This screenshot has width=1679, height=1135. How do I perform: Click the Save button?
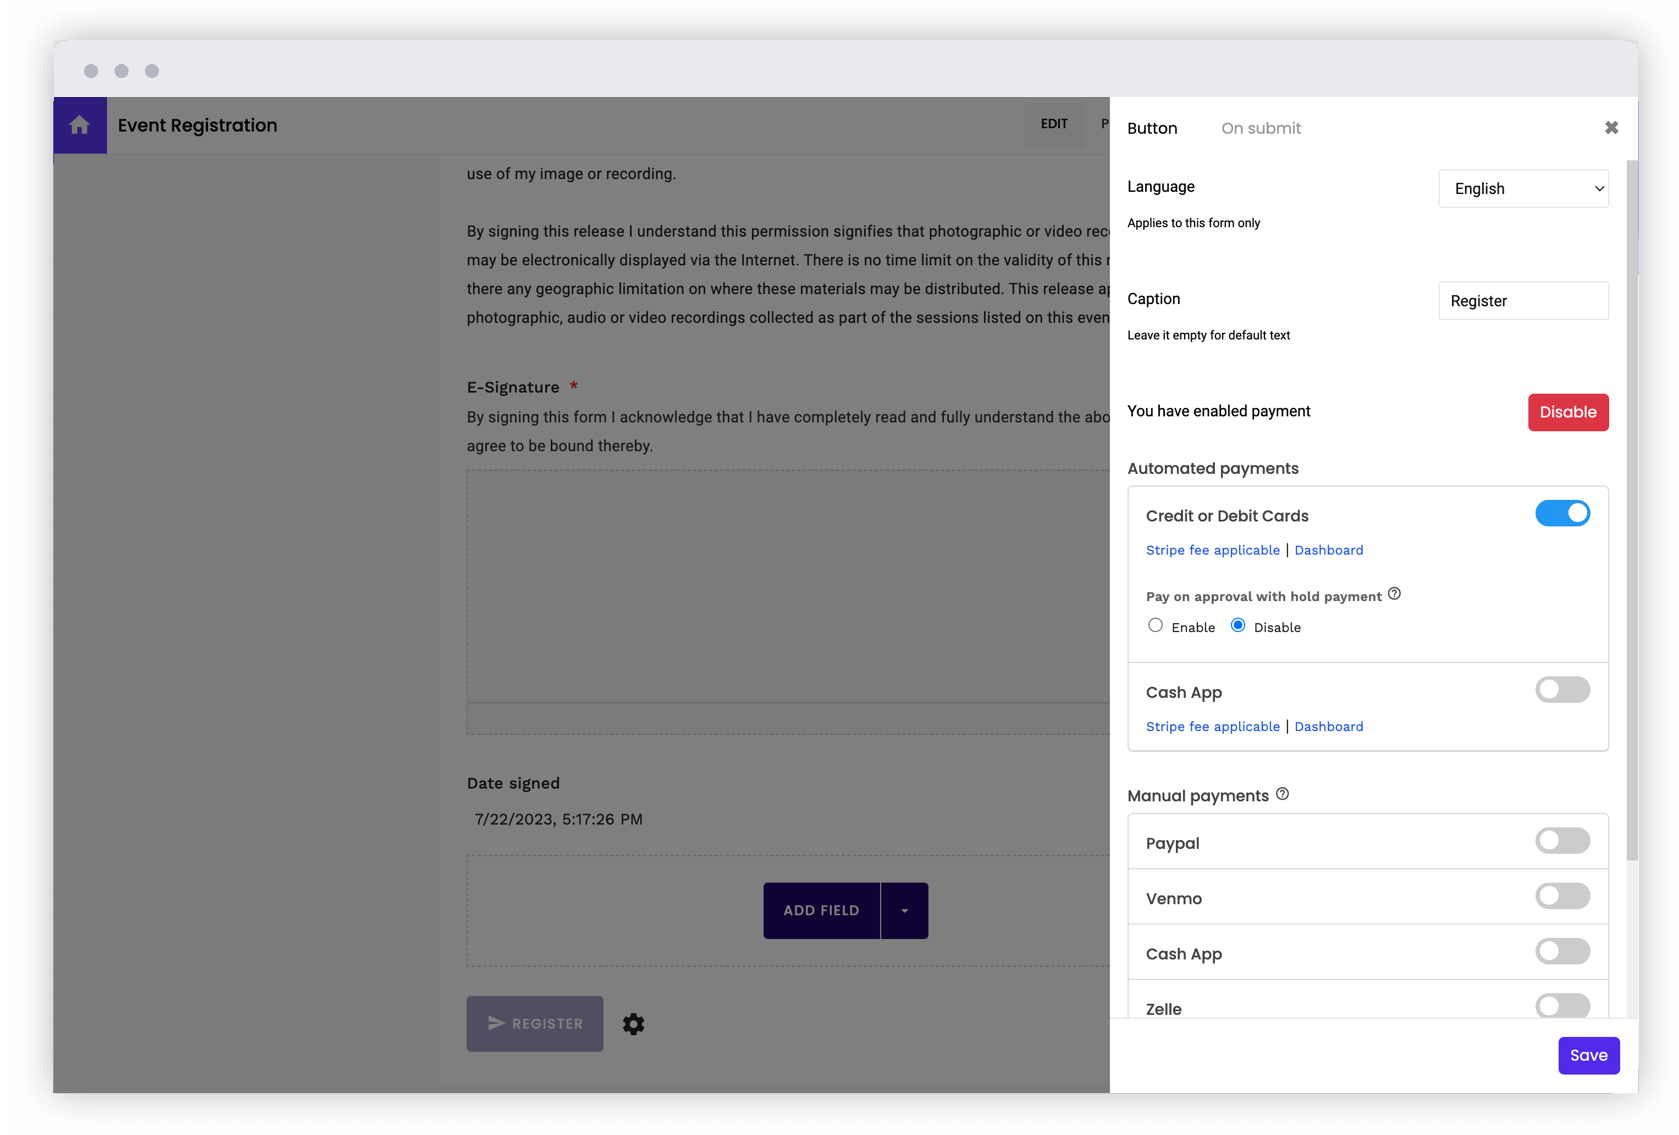coord(1588,1055)
